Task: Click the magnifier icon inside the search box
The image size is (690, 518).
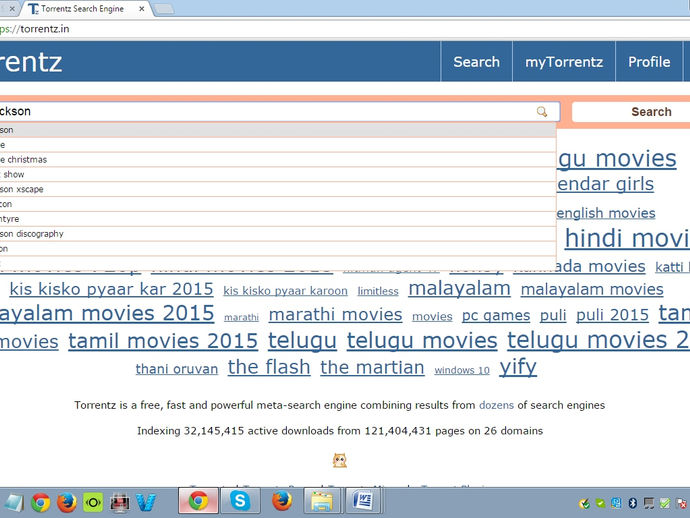Action: (x=542, y=112)
